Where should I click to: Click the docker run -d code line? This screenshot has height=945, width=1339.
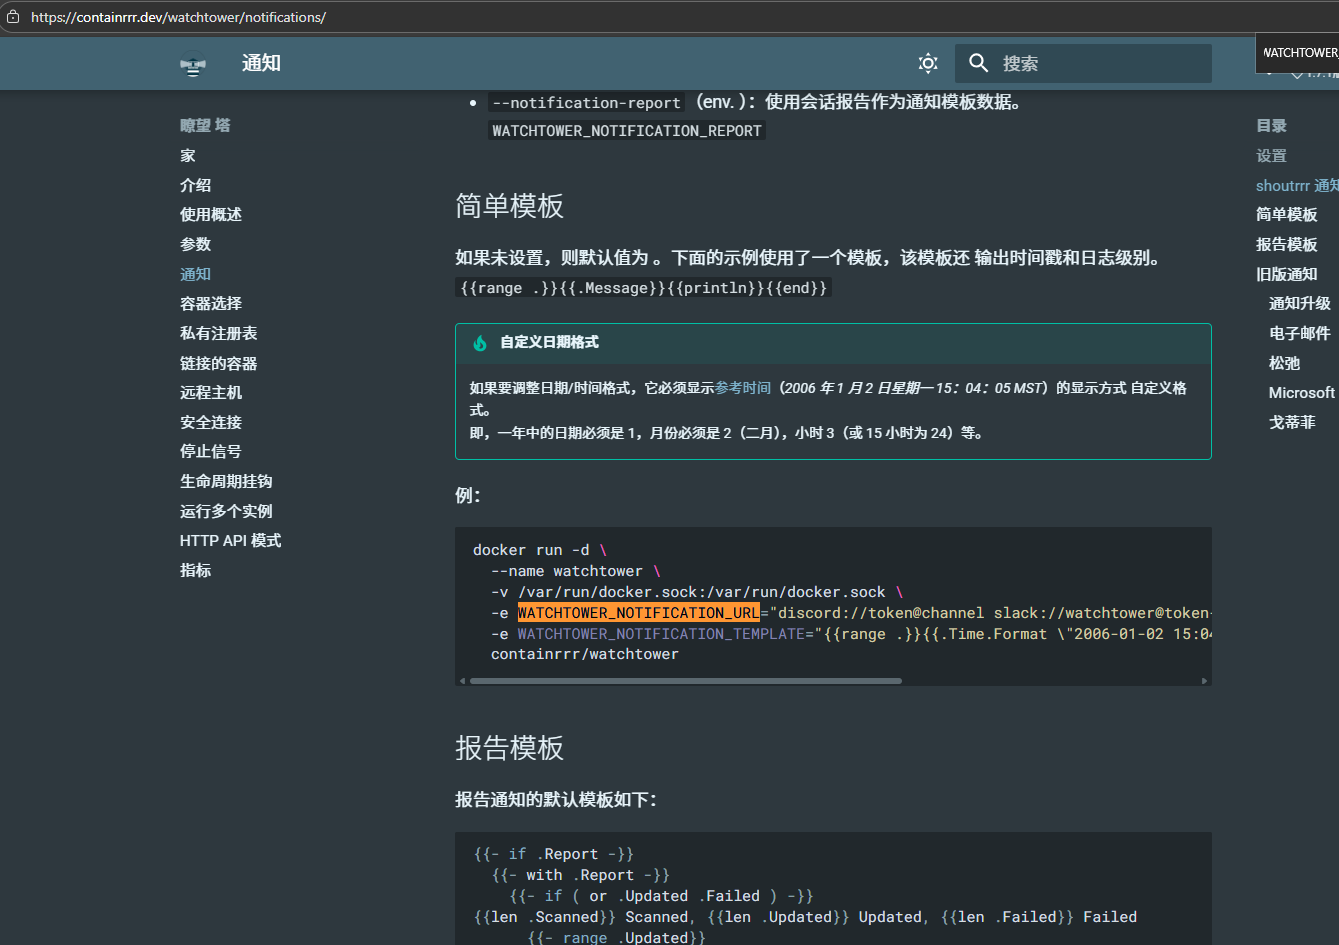click(540, 550)
